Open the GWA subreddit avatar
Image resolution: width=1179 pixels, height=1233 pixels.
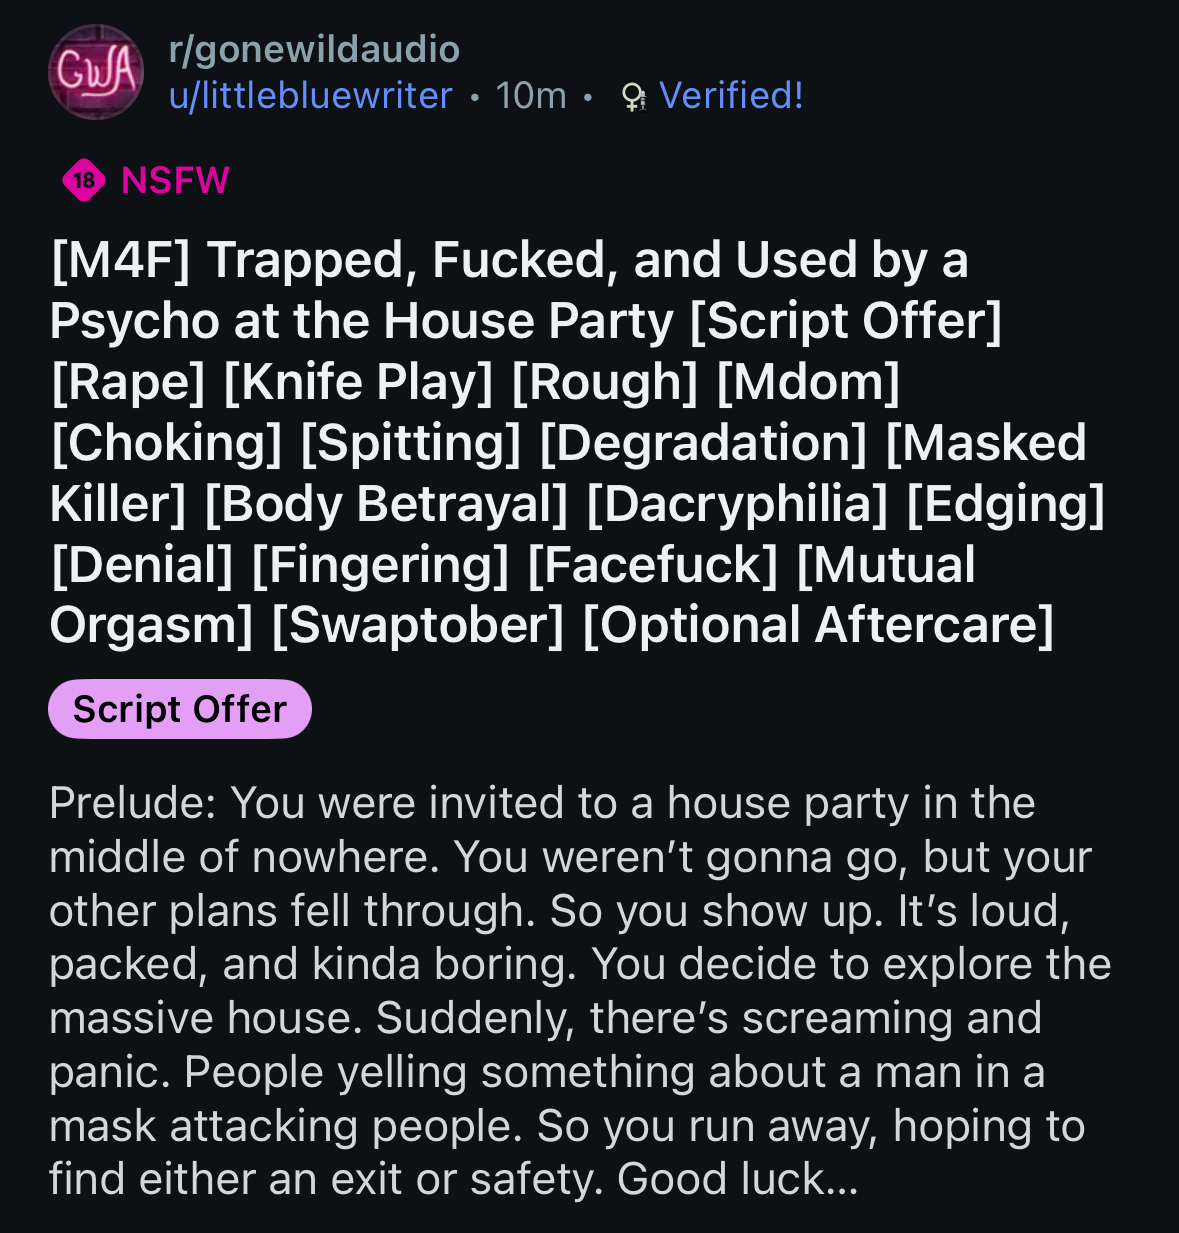coord(96,72)
